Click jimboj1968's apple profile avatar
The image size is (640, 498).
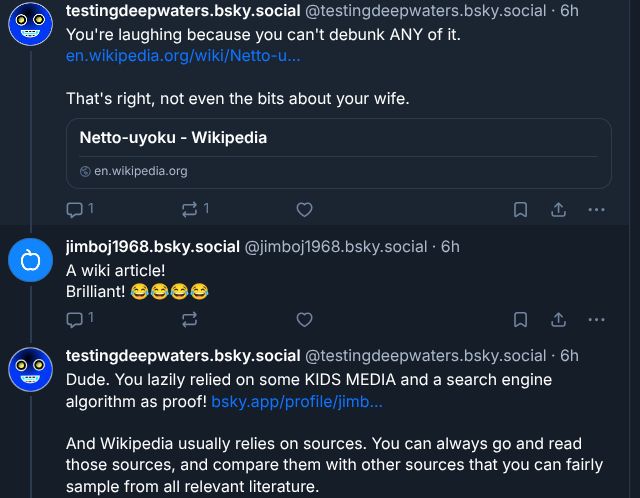pos(30,262)
